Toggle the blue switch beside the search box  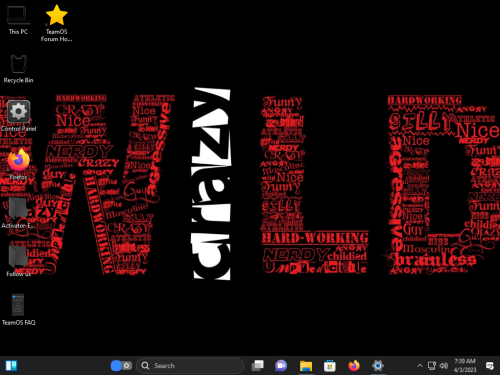(121, 366)
